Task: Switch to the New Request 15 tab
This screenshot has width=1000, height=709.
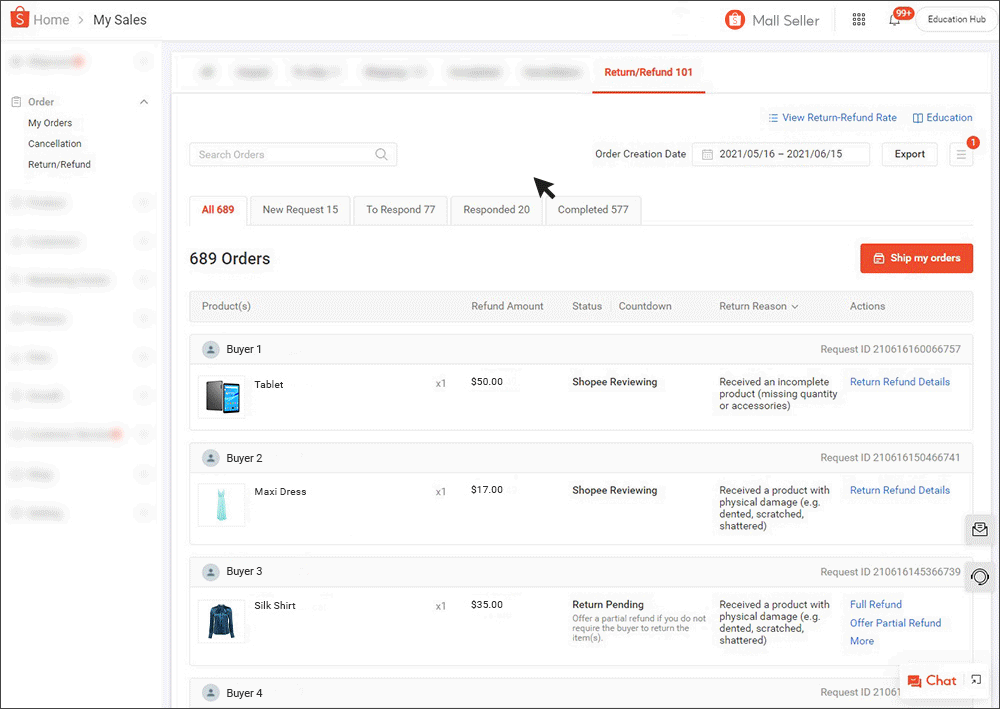Action: pyautogui.click(x=300, y=210)
